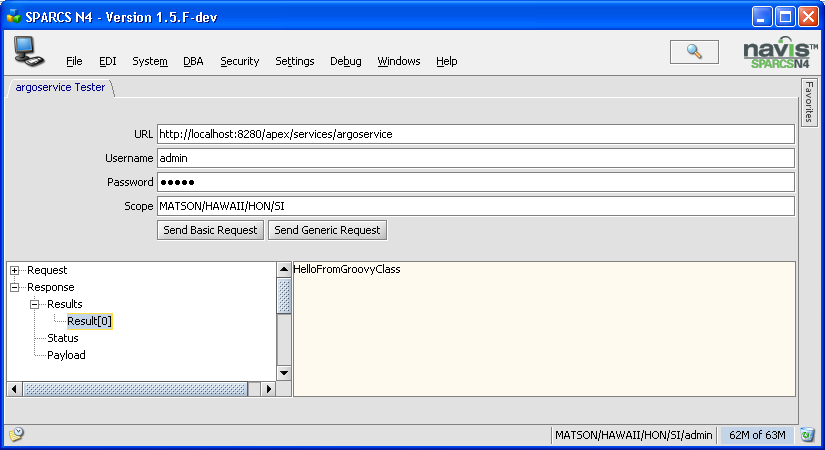Click tree horizontal scrollbar left arrow

coord(14,389)
